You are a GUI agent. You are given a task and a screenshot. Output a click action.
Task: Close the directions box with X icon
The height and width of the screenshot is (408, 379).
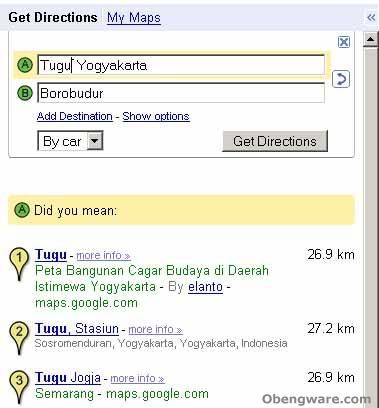click(x=344, y=42)
